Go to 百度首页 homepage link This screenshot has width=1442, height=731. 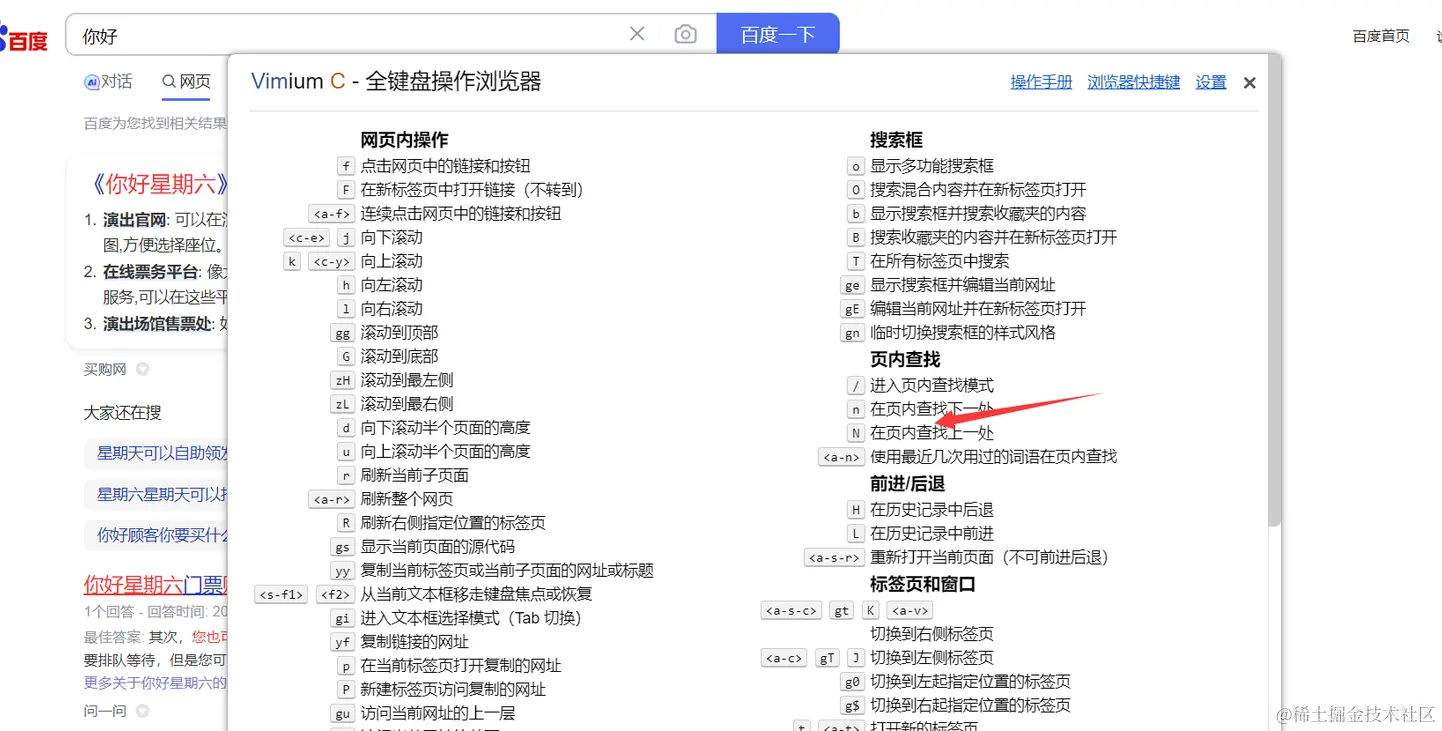click(1381, 36)
